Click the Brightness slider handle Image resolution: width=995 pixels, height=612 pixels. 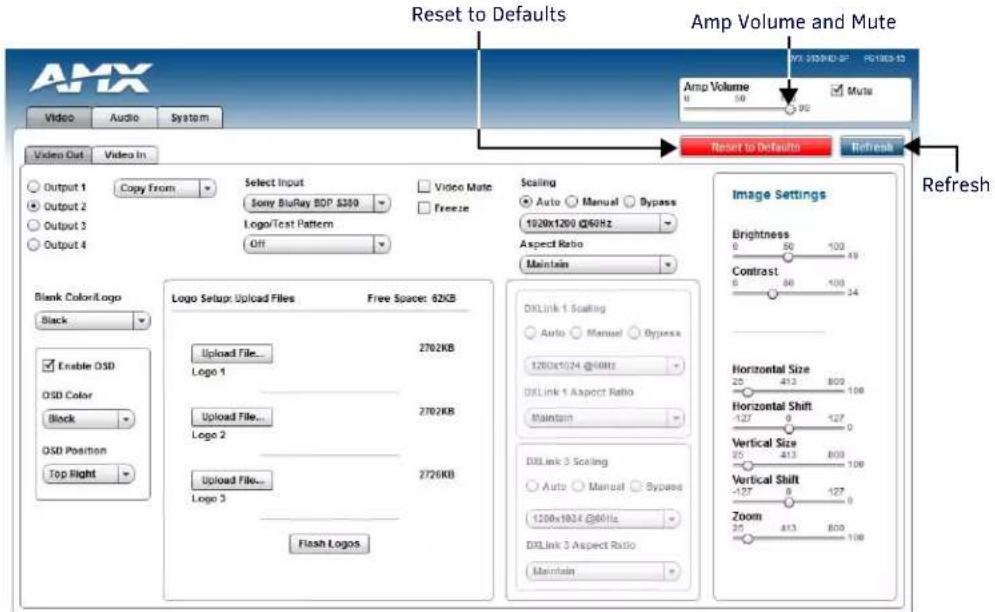point(787,256)
